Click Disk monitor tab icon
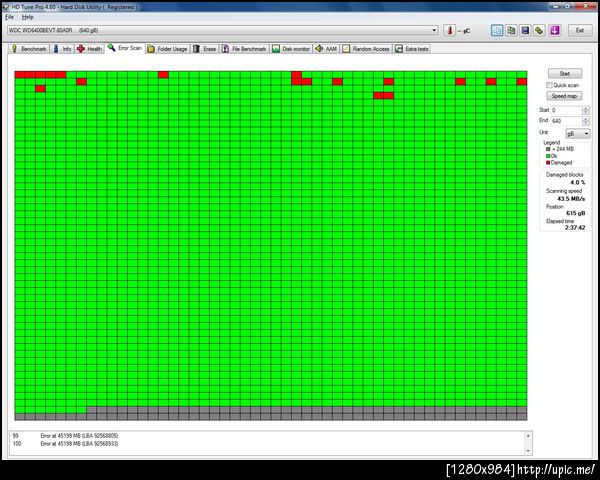600x480 pixels. point(276,49)
